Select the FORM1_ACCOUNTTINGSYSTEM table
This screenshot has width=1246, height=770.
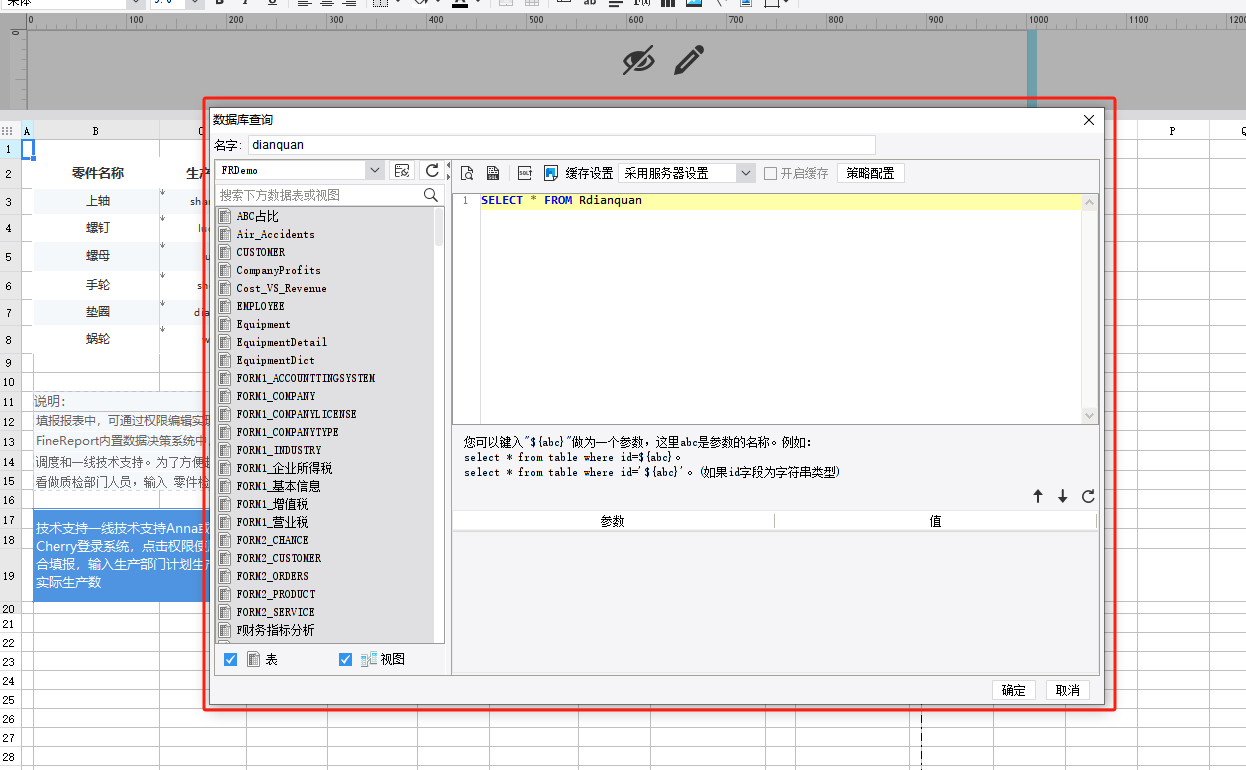[306, 378]
